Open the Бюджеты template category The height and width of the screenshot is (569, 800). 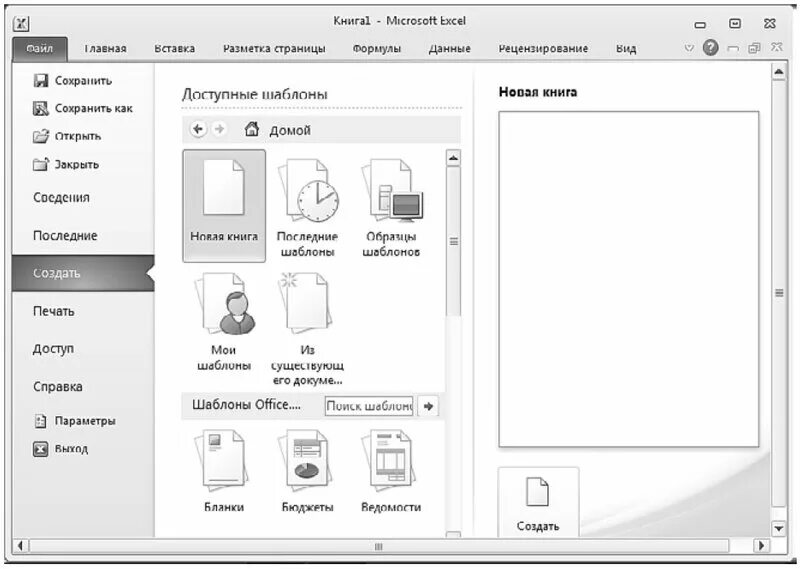click(x=307, y=471)
